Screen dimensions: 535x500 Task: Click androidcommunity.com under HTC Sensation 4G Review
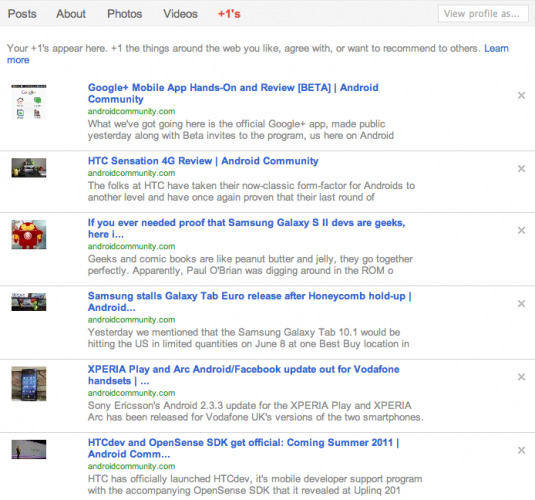131,173
